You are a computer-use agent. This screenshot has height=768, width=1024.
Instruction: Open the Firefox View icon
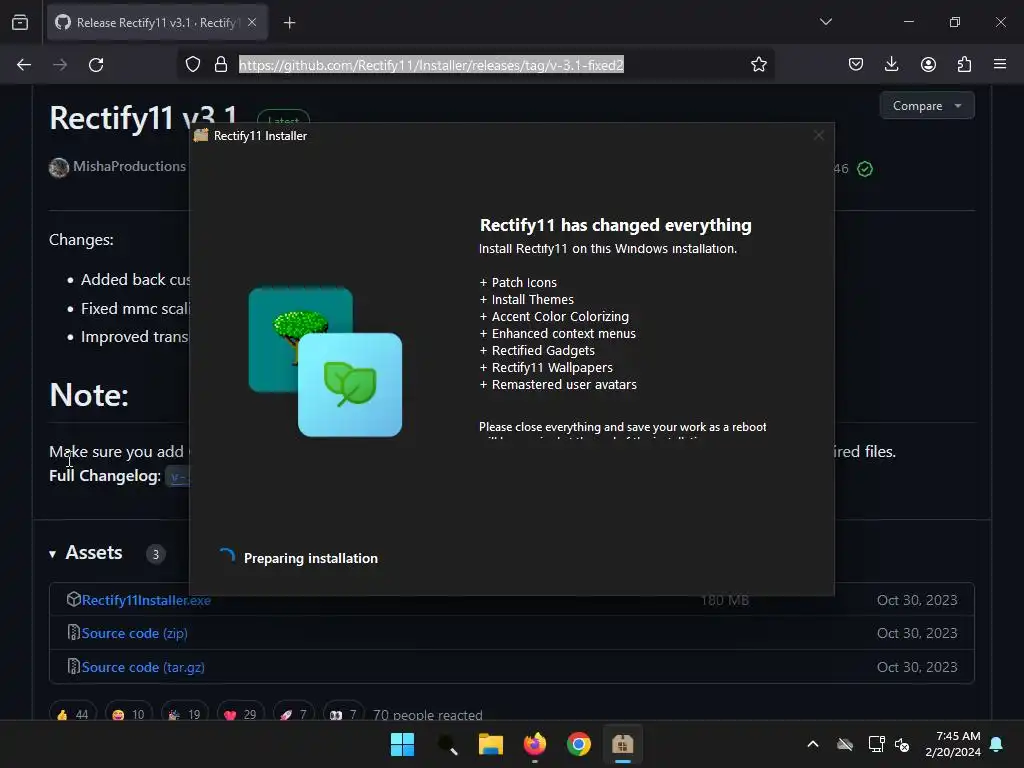pyautogui.click(x=20, y=23)
